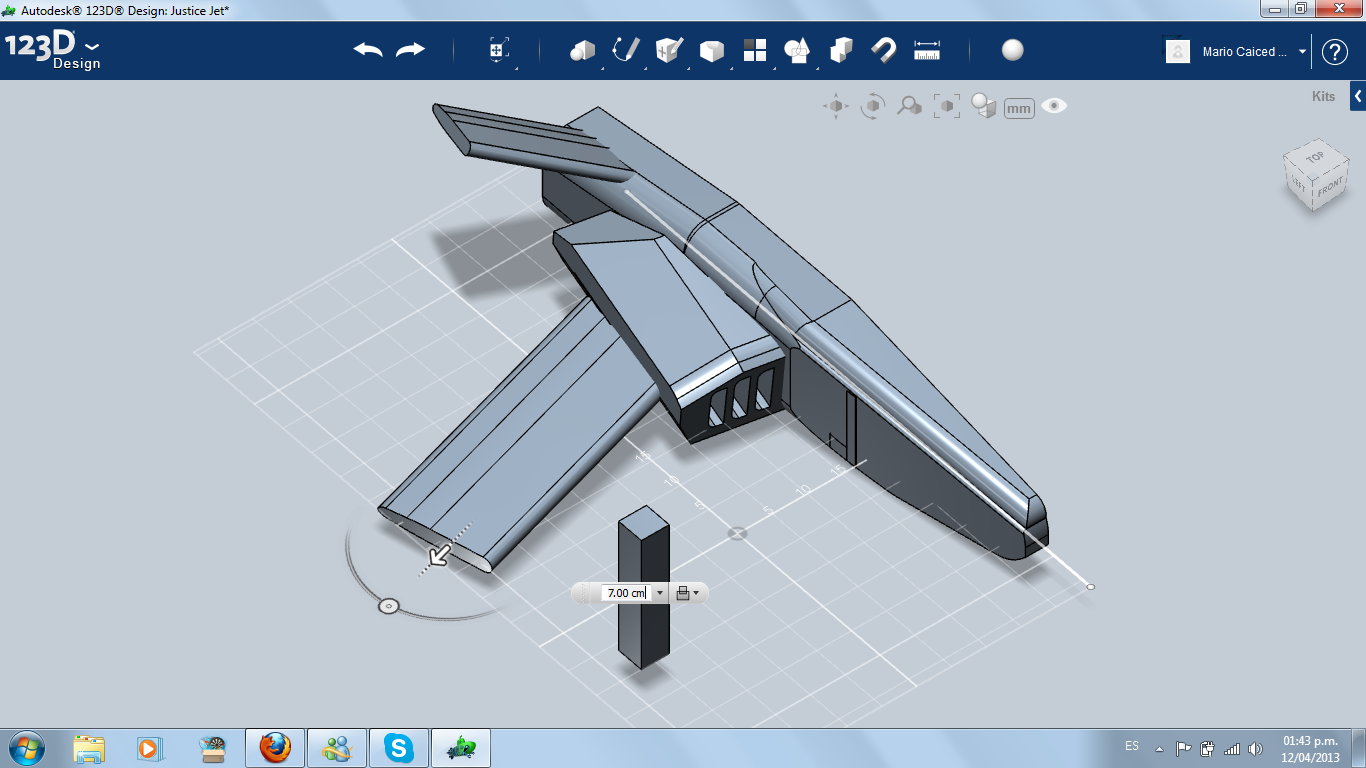Screen dimensions: 1366x768
Task: Click the LEFT face of view cube
Action: [1297, 184]
